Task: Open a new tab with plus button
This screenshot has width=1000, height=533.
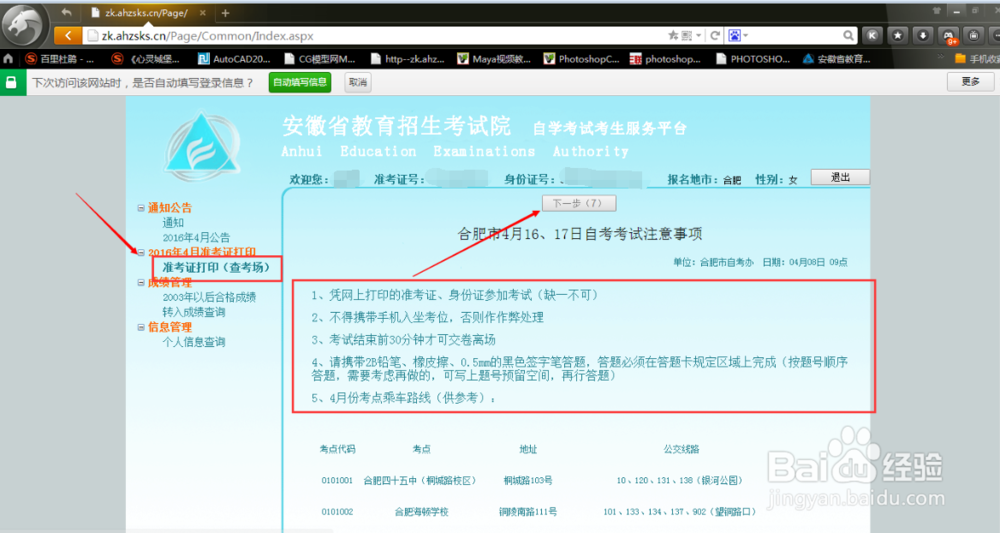Action: 225,13
